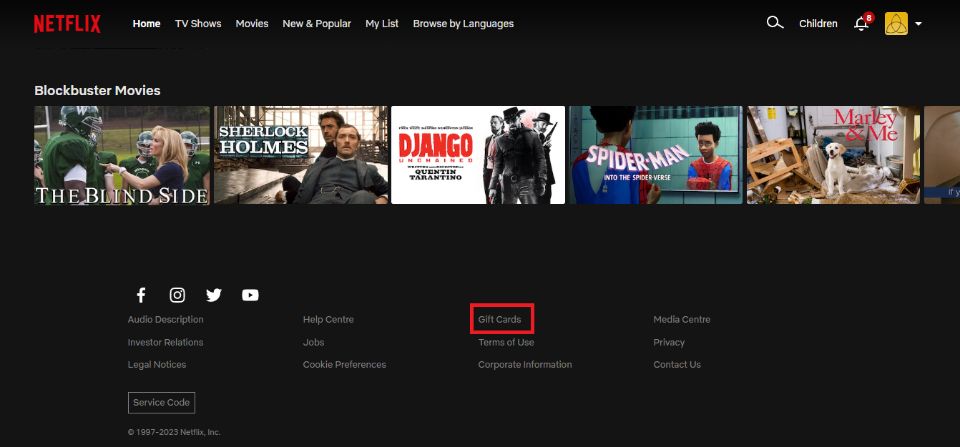This screenshot has height=447, width=960.
Task: Open Corporate Information link
Action: pos(525,364)
